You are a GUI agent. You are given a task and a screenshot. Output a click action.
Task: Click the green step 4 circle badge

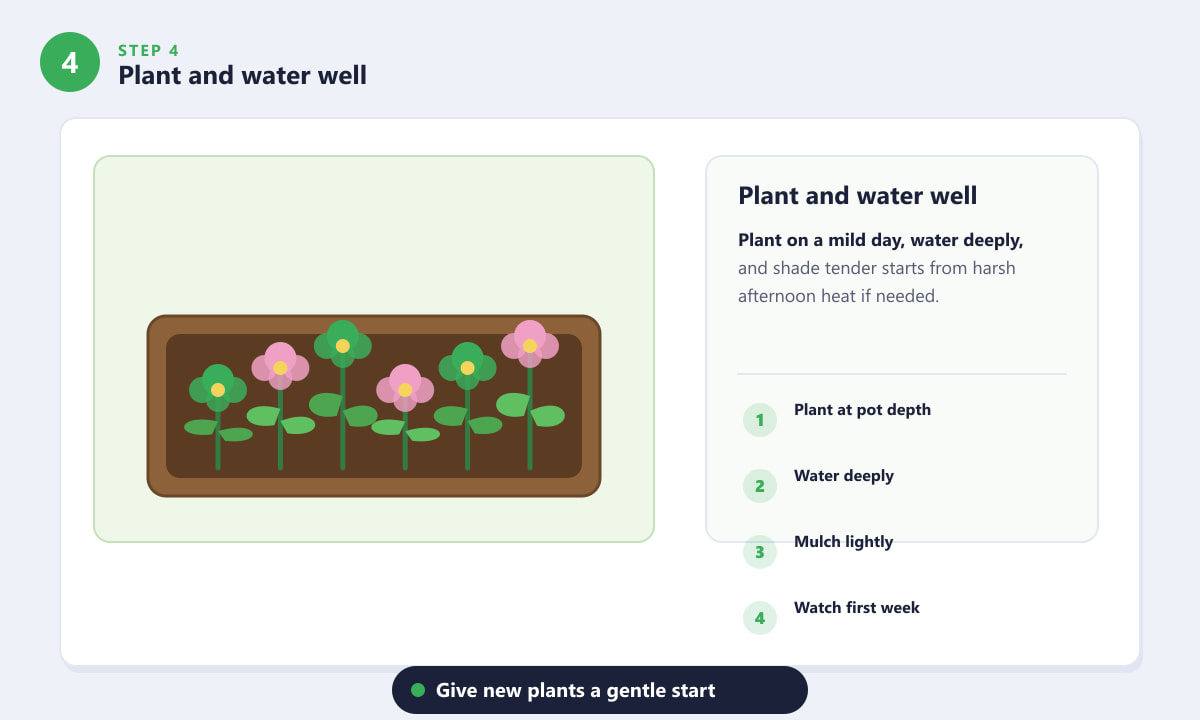70,62
